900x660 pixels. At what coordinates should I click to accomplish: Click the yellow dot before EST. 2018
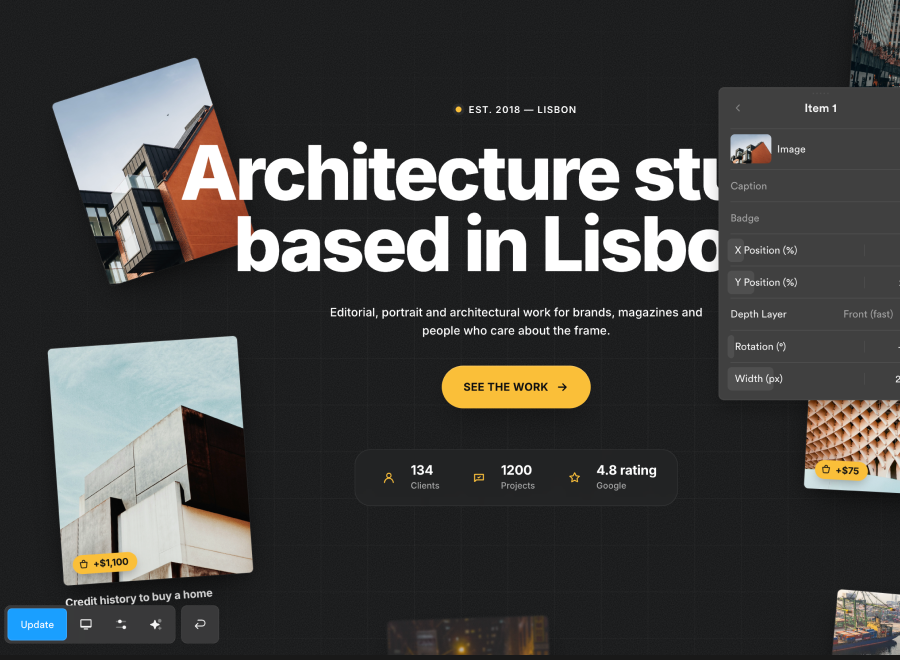[x=459, y=109]
